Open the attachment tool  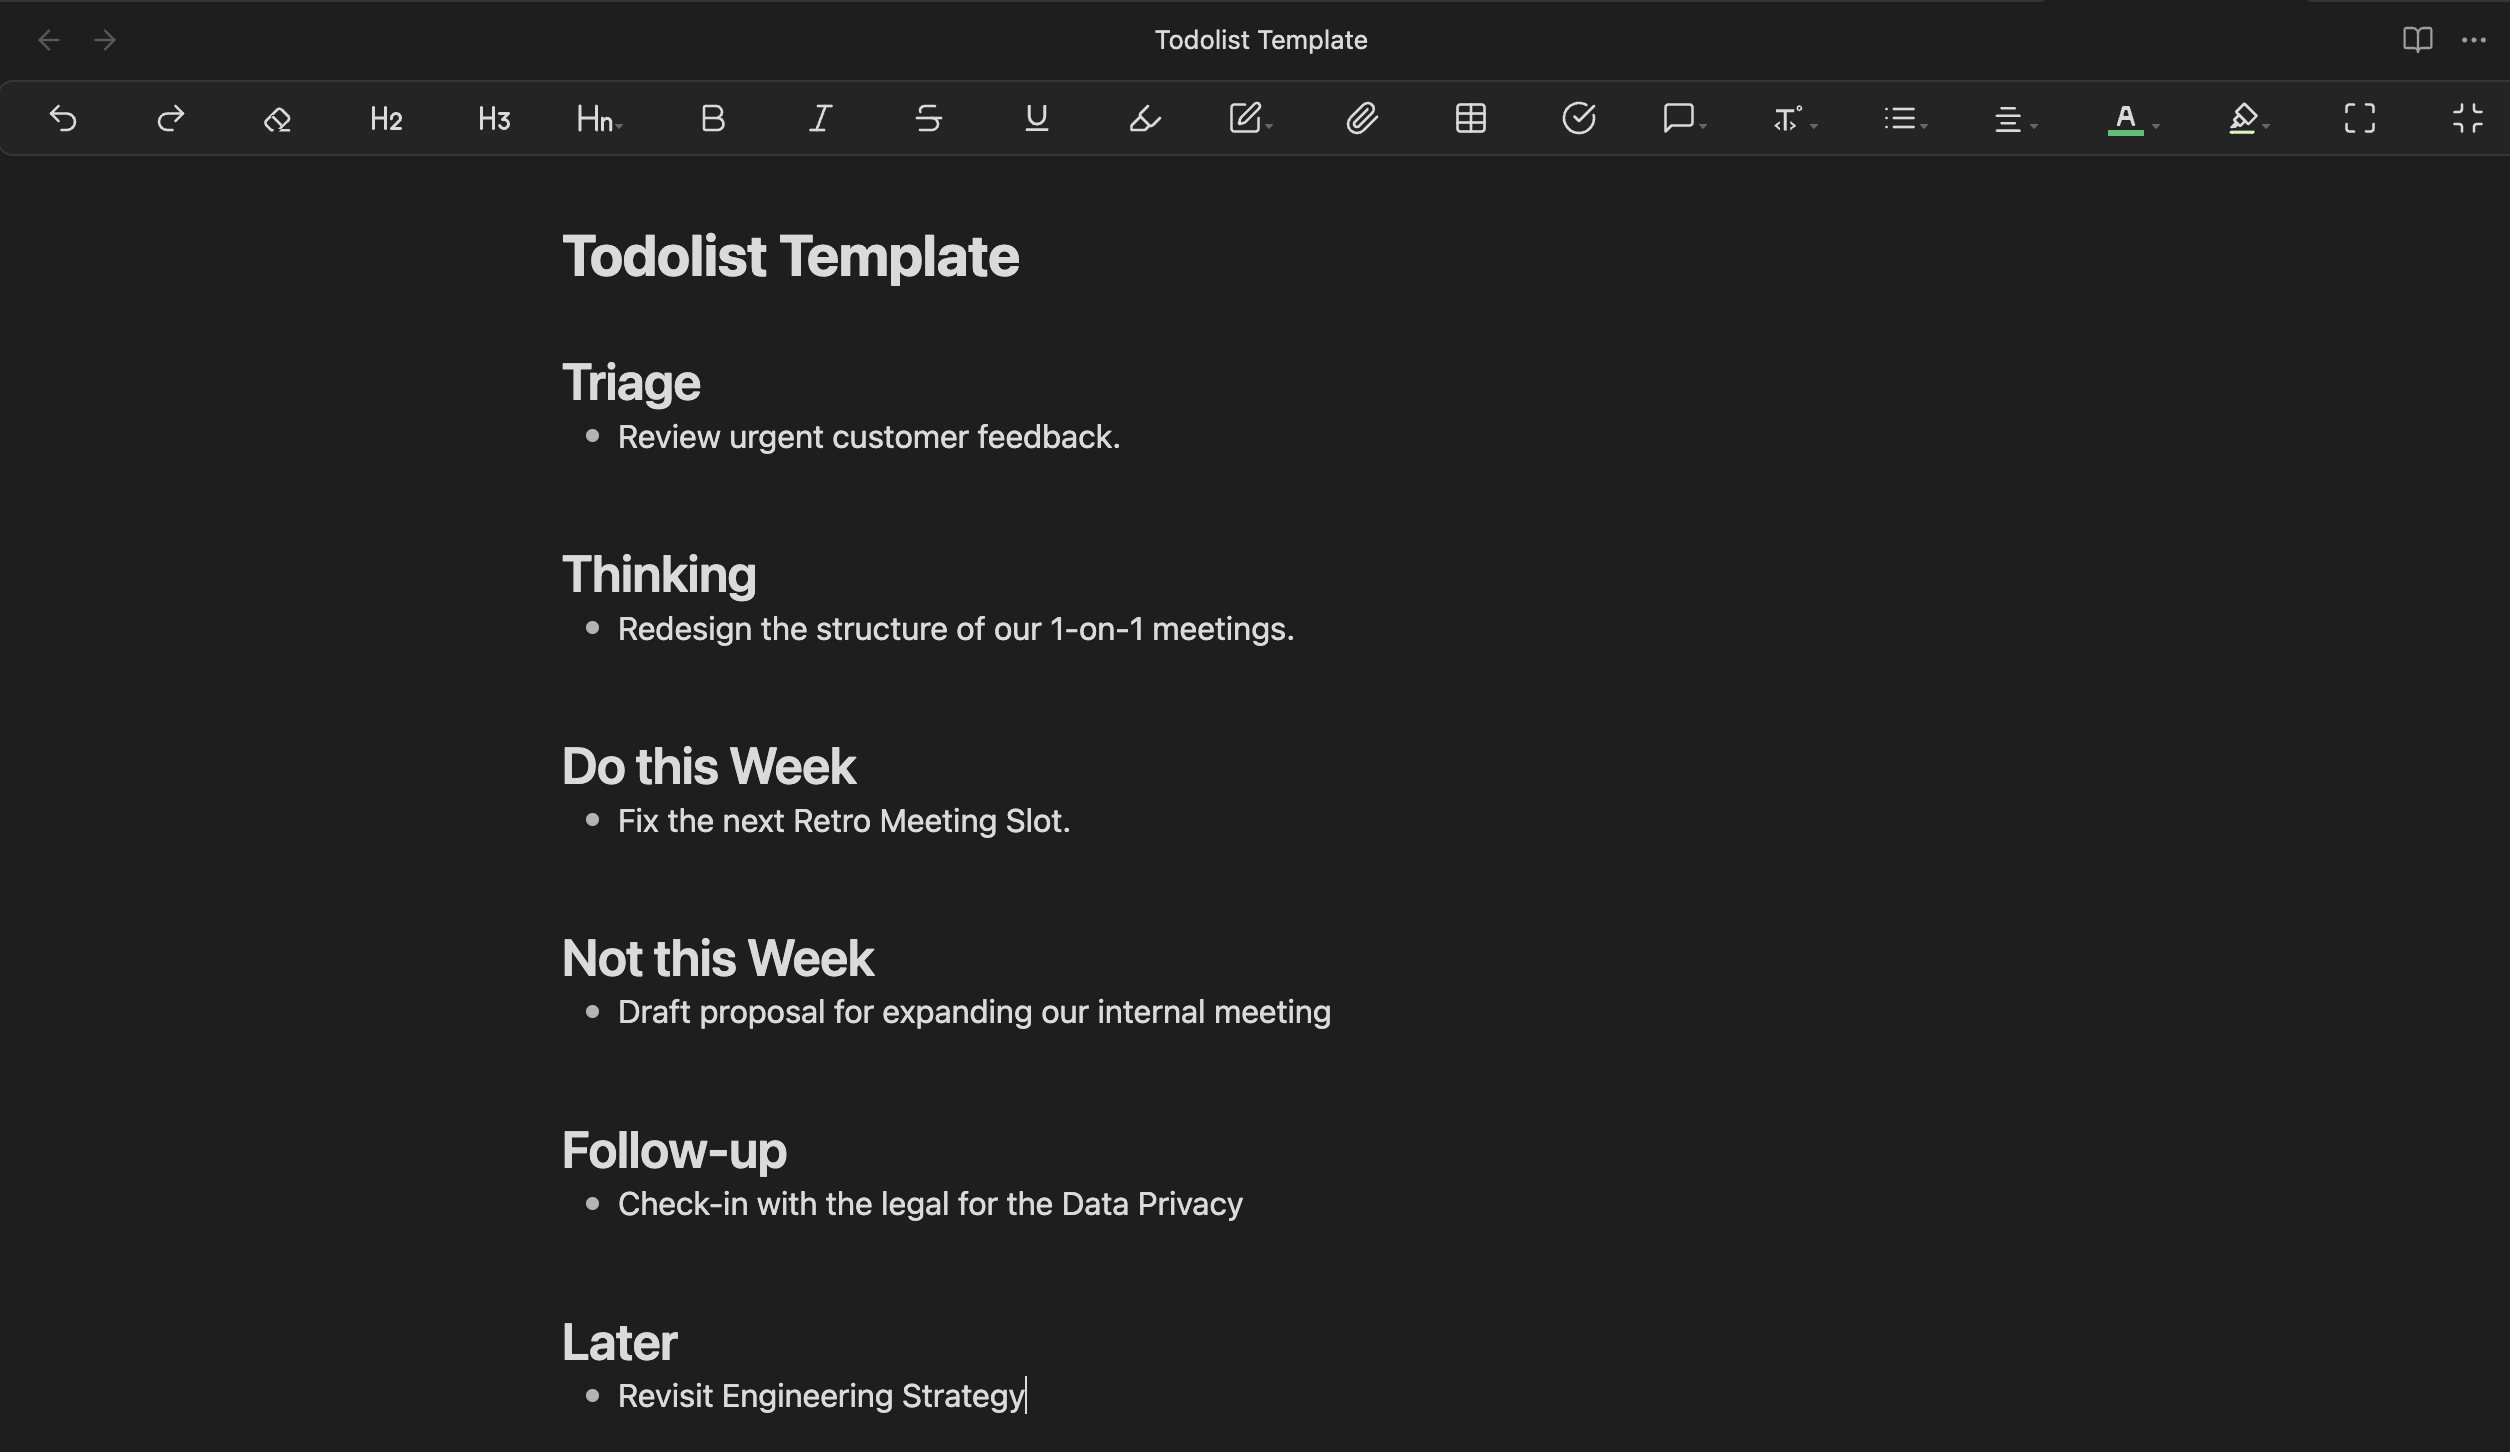[1364, 118]
